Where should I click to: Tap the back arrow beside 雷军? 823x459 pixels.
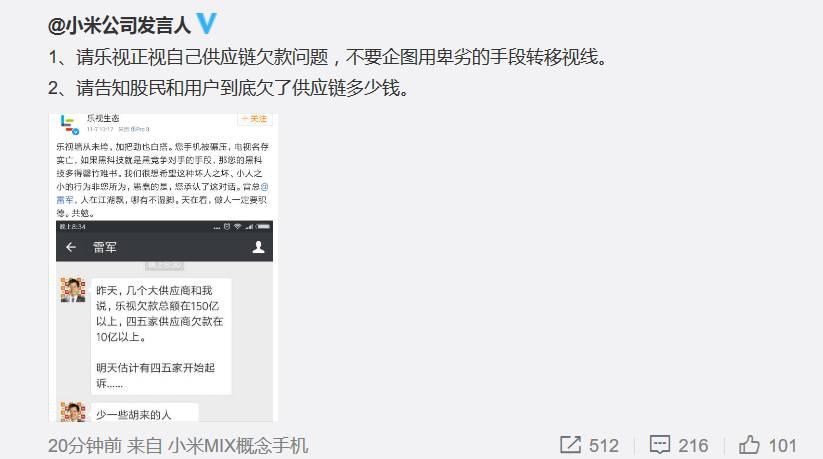[x=71, y=247]
